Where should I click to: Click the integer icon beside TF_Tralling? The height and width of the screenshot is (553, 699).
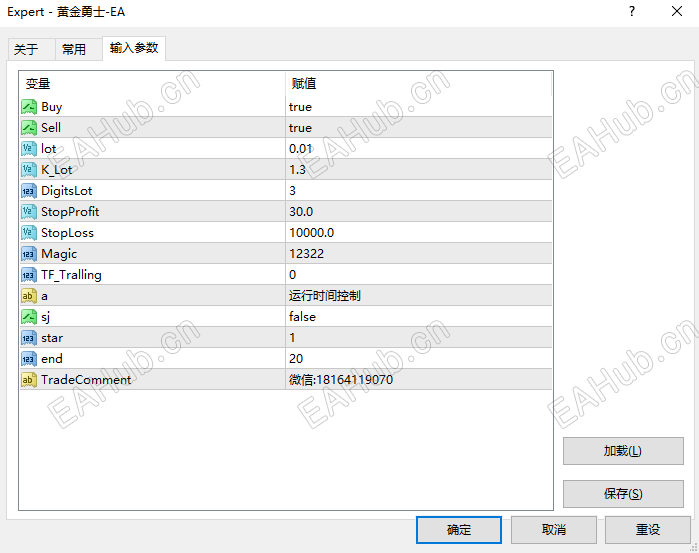(29, 275)
